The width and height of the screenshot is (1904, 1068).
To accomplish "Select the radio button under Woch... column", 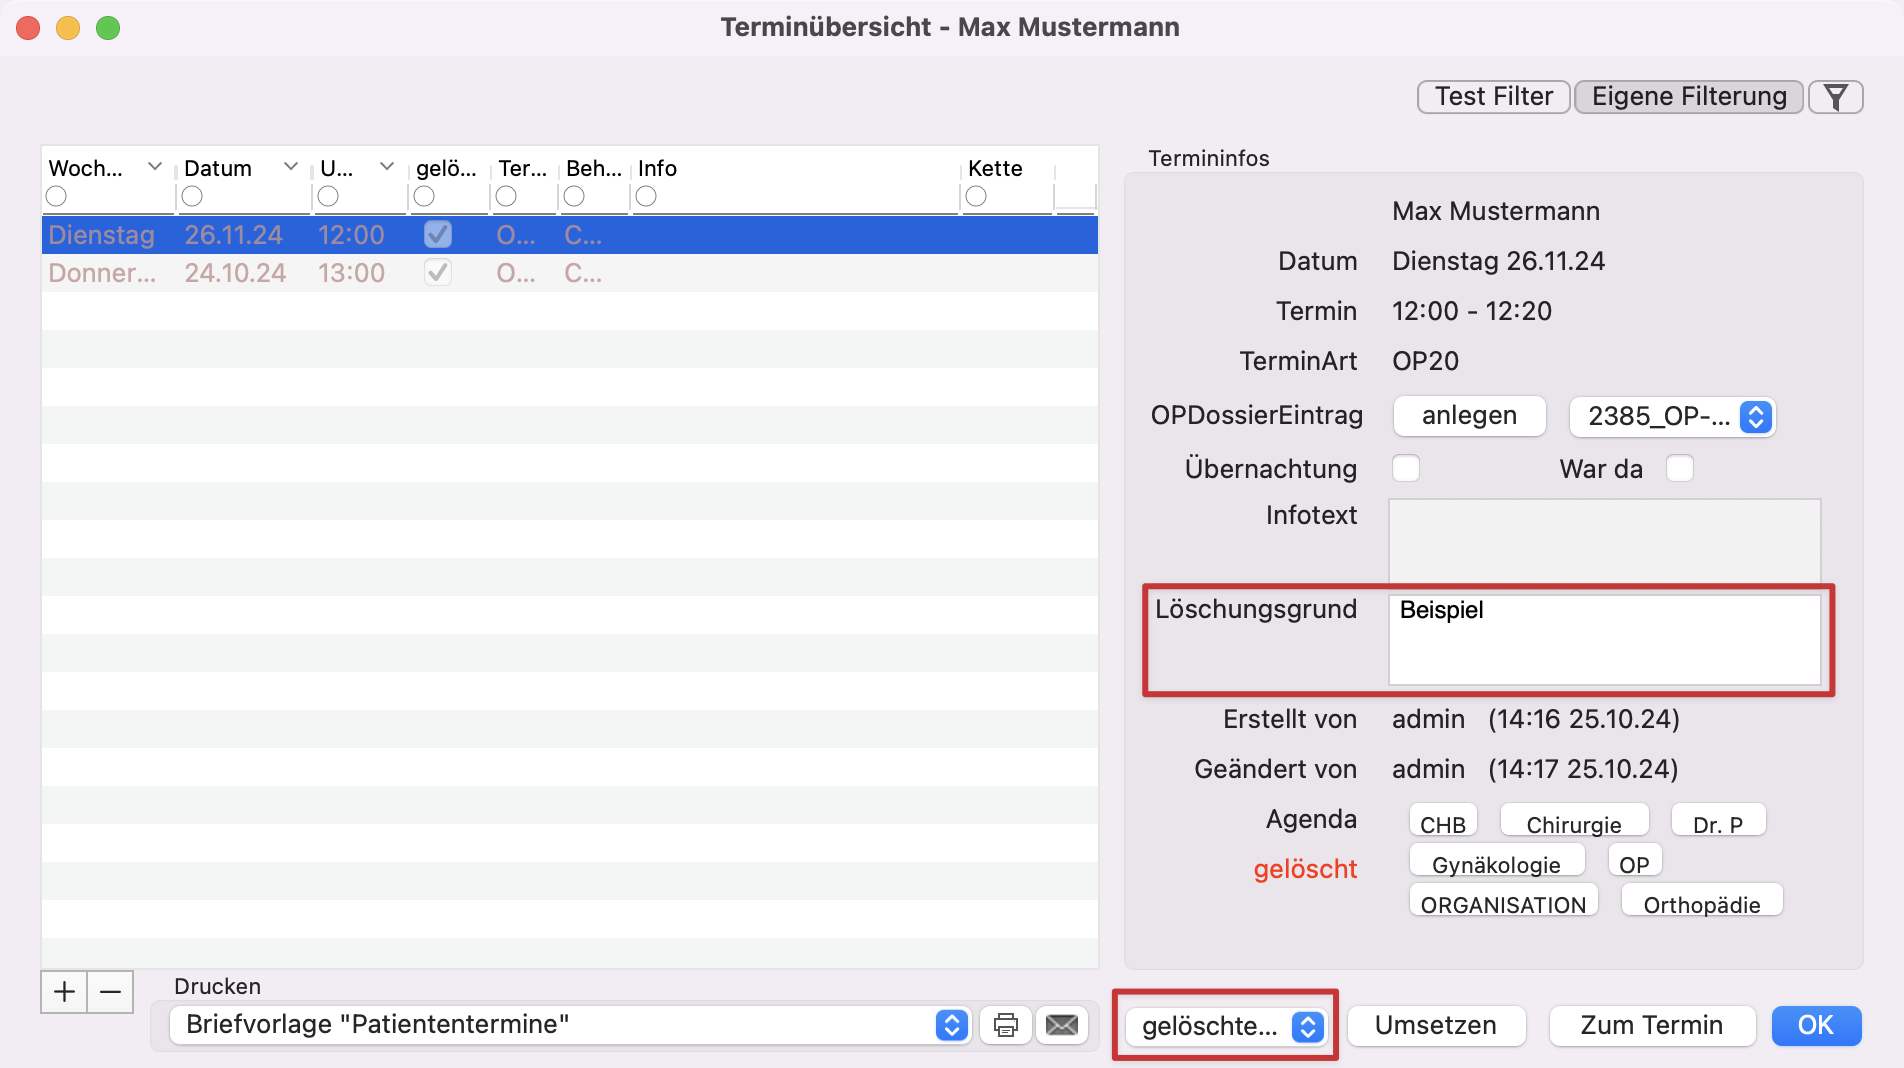I will pyautogui.click(x=56, y=196).
